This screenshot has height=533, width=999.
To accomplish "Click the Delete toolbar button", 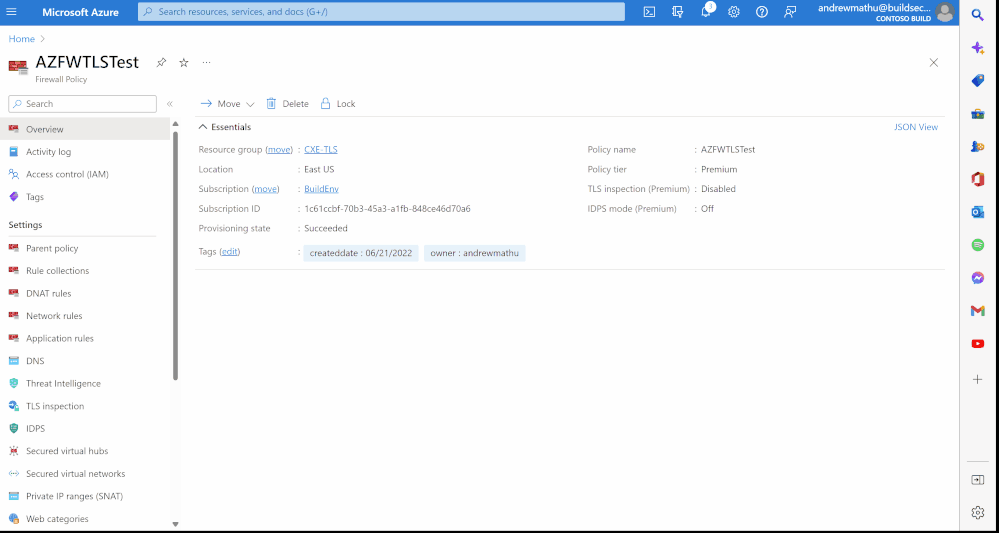I will point(287,104).
